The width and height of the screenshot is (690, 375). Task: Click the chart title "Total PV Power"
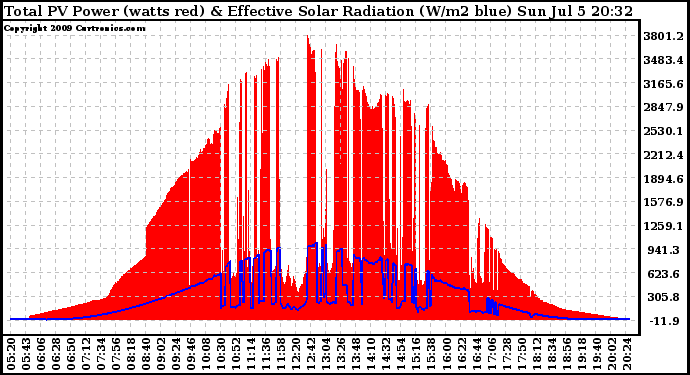62,11
